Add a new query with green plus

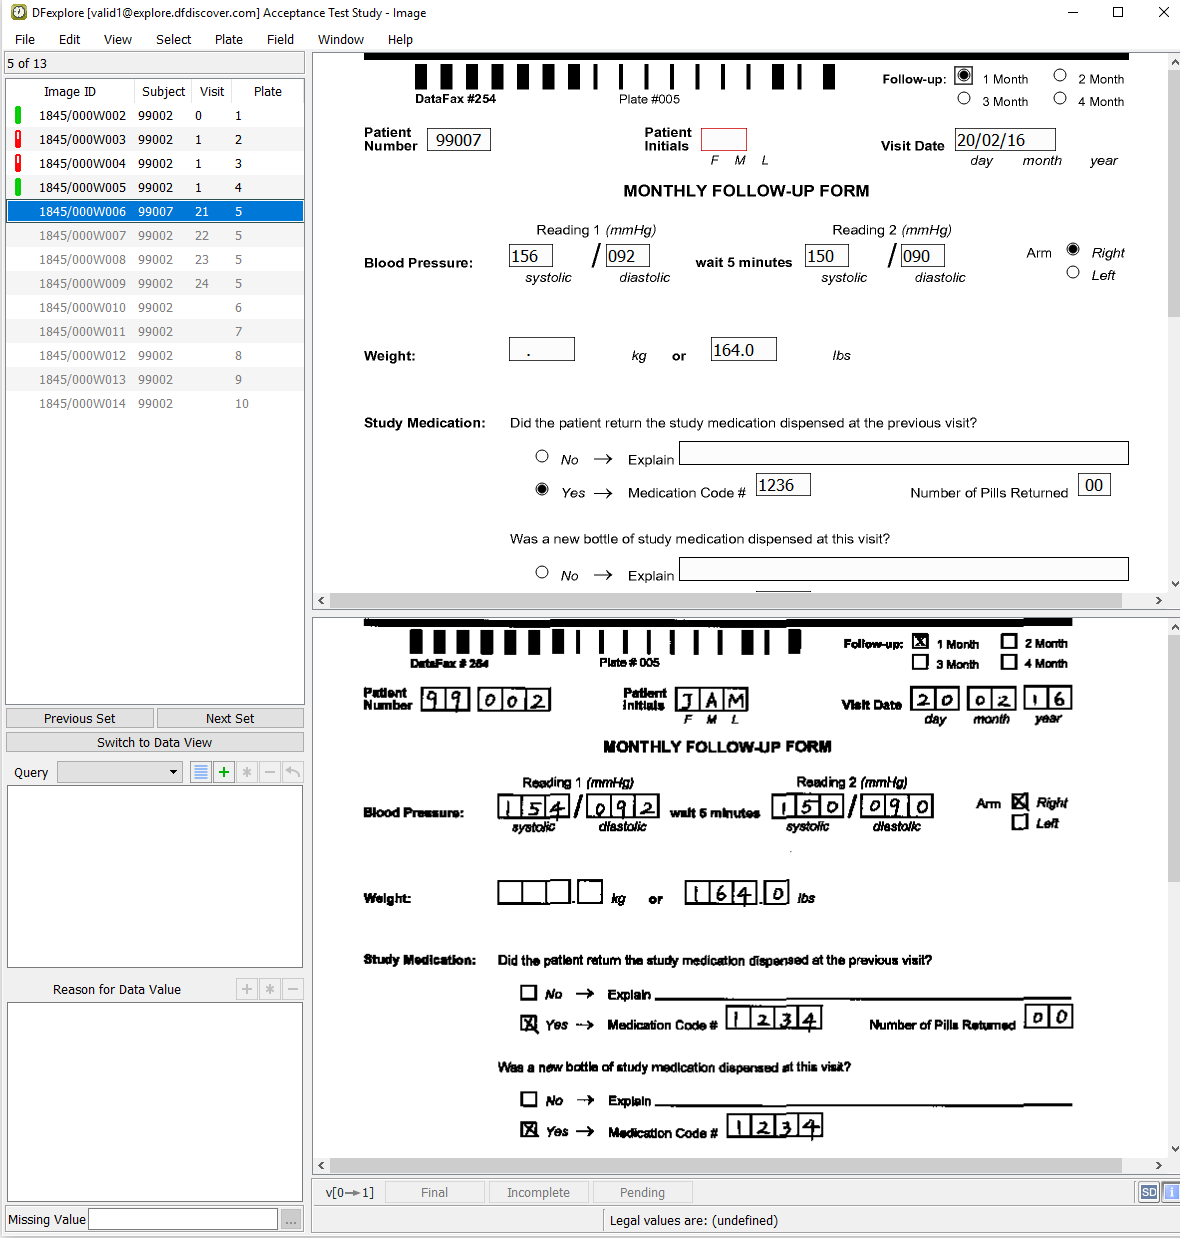point(224,772)
